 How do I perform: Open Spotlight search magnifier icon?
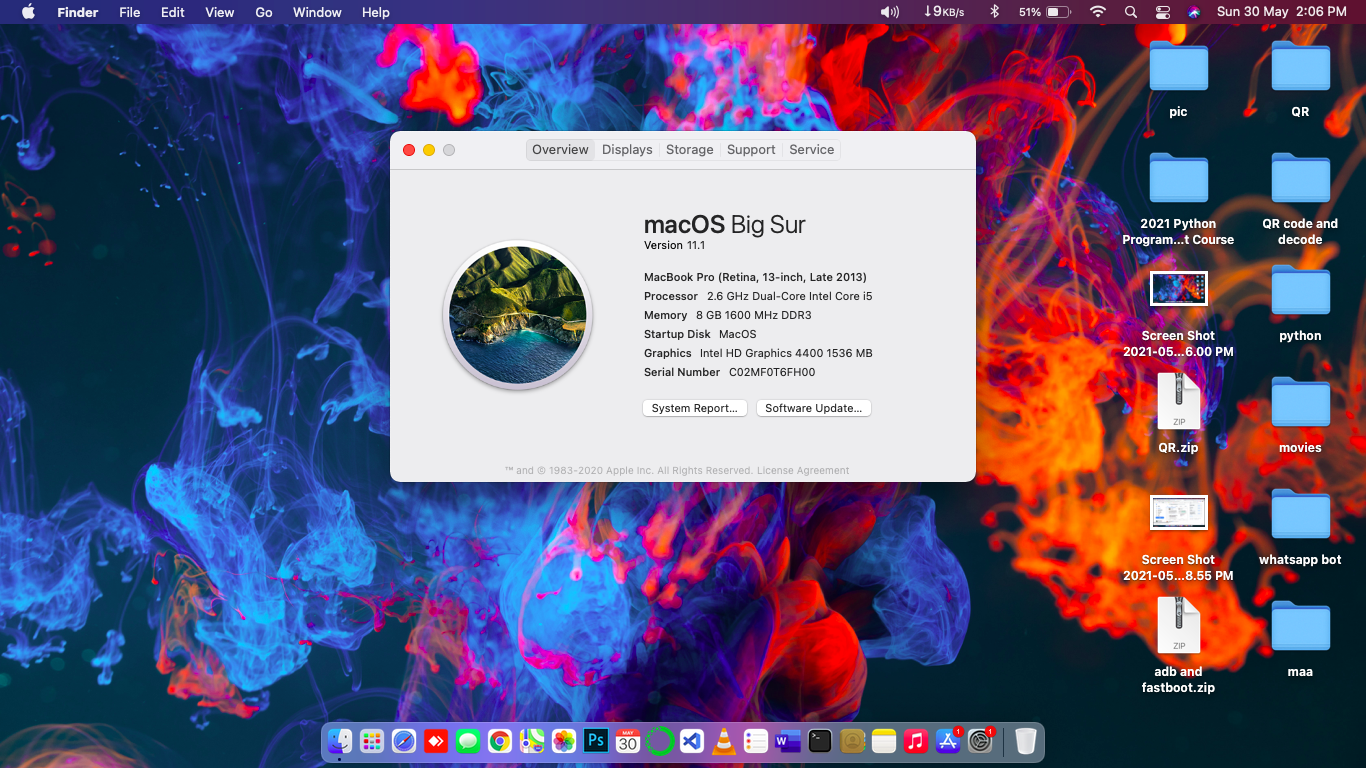coord(1131,12)
